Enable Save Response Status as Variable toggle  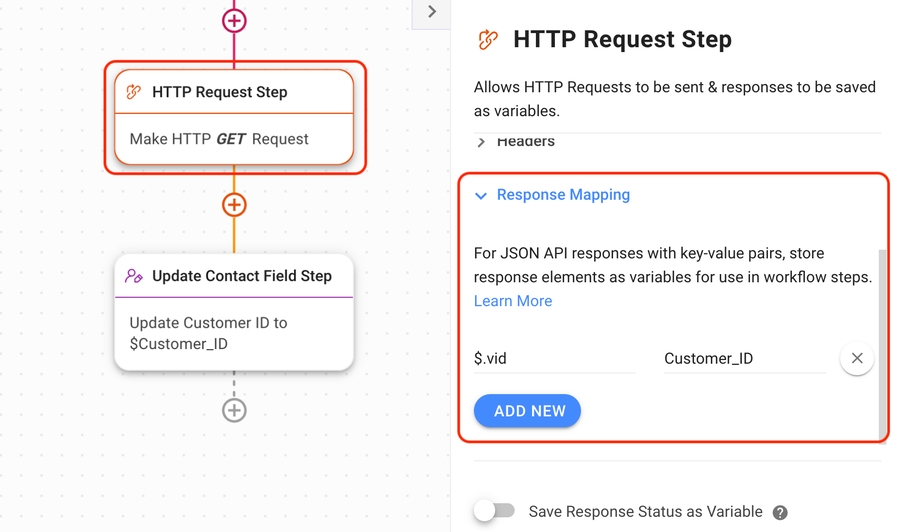click(x=494, y=511)
